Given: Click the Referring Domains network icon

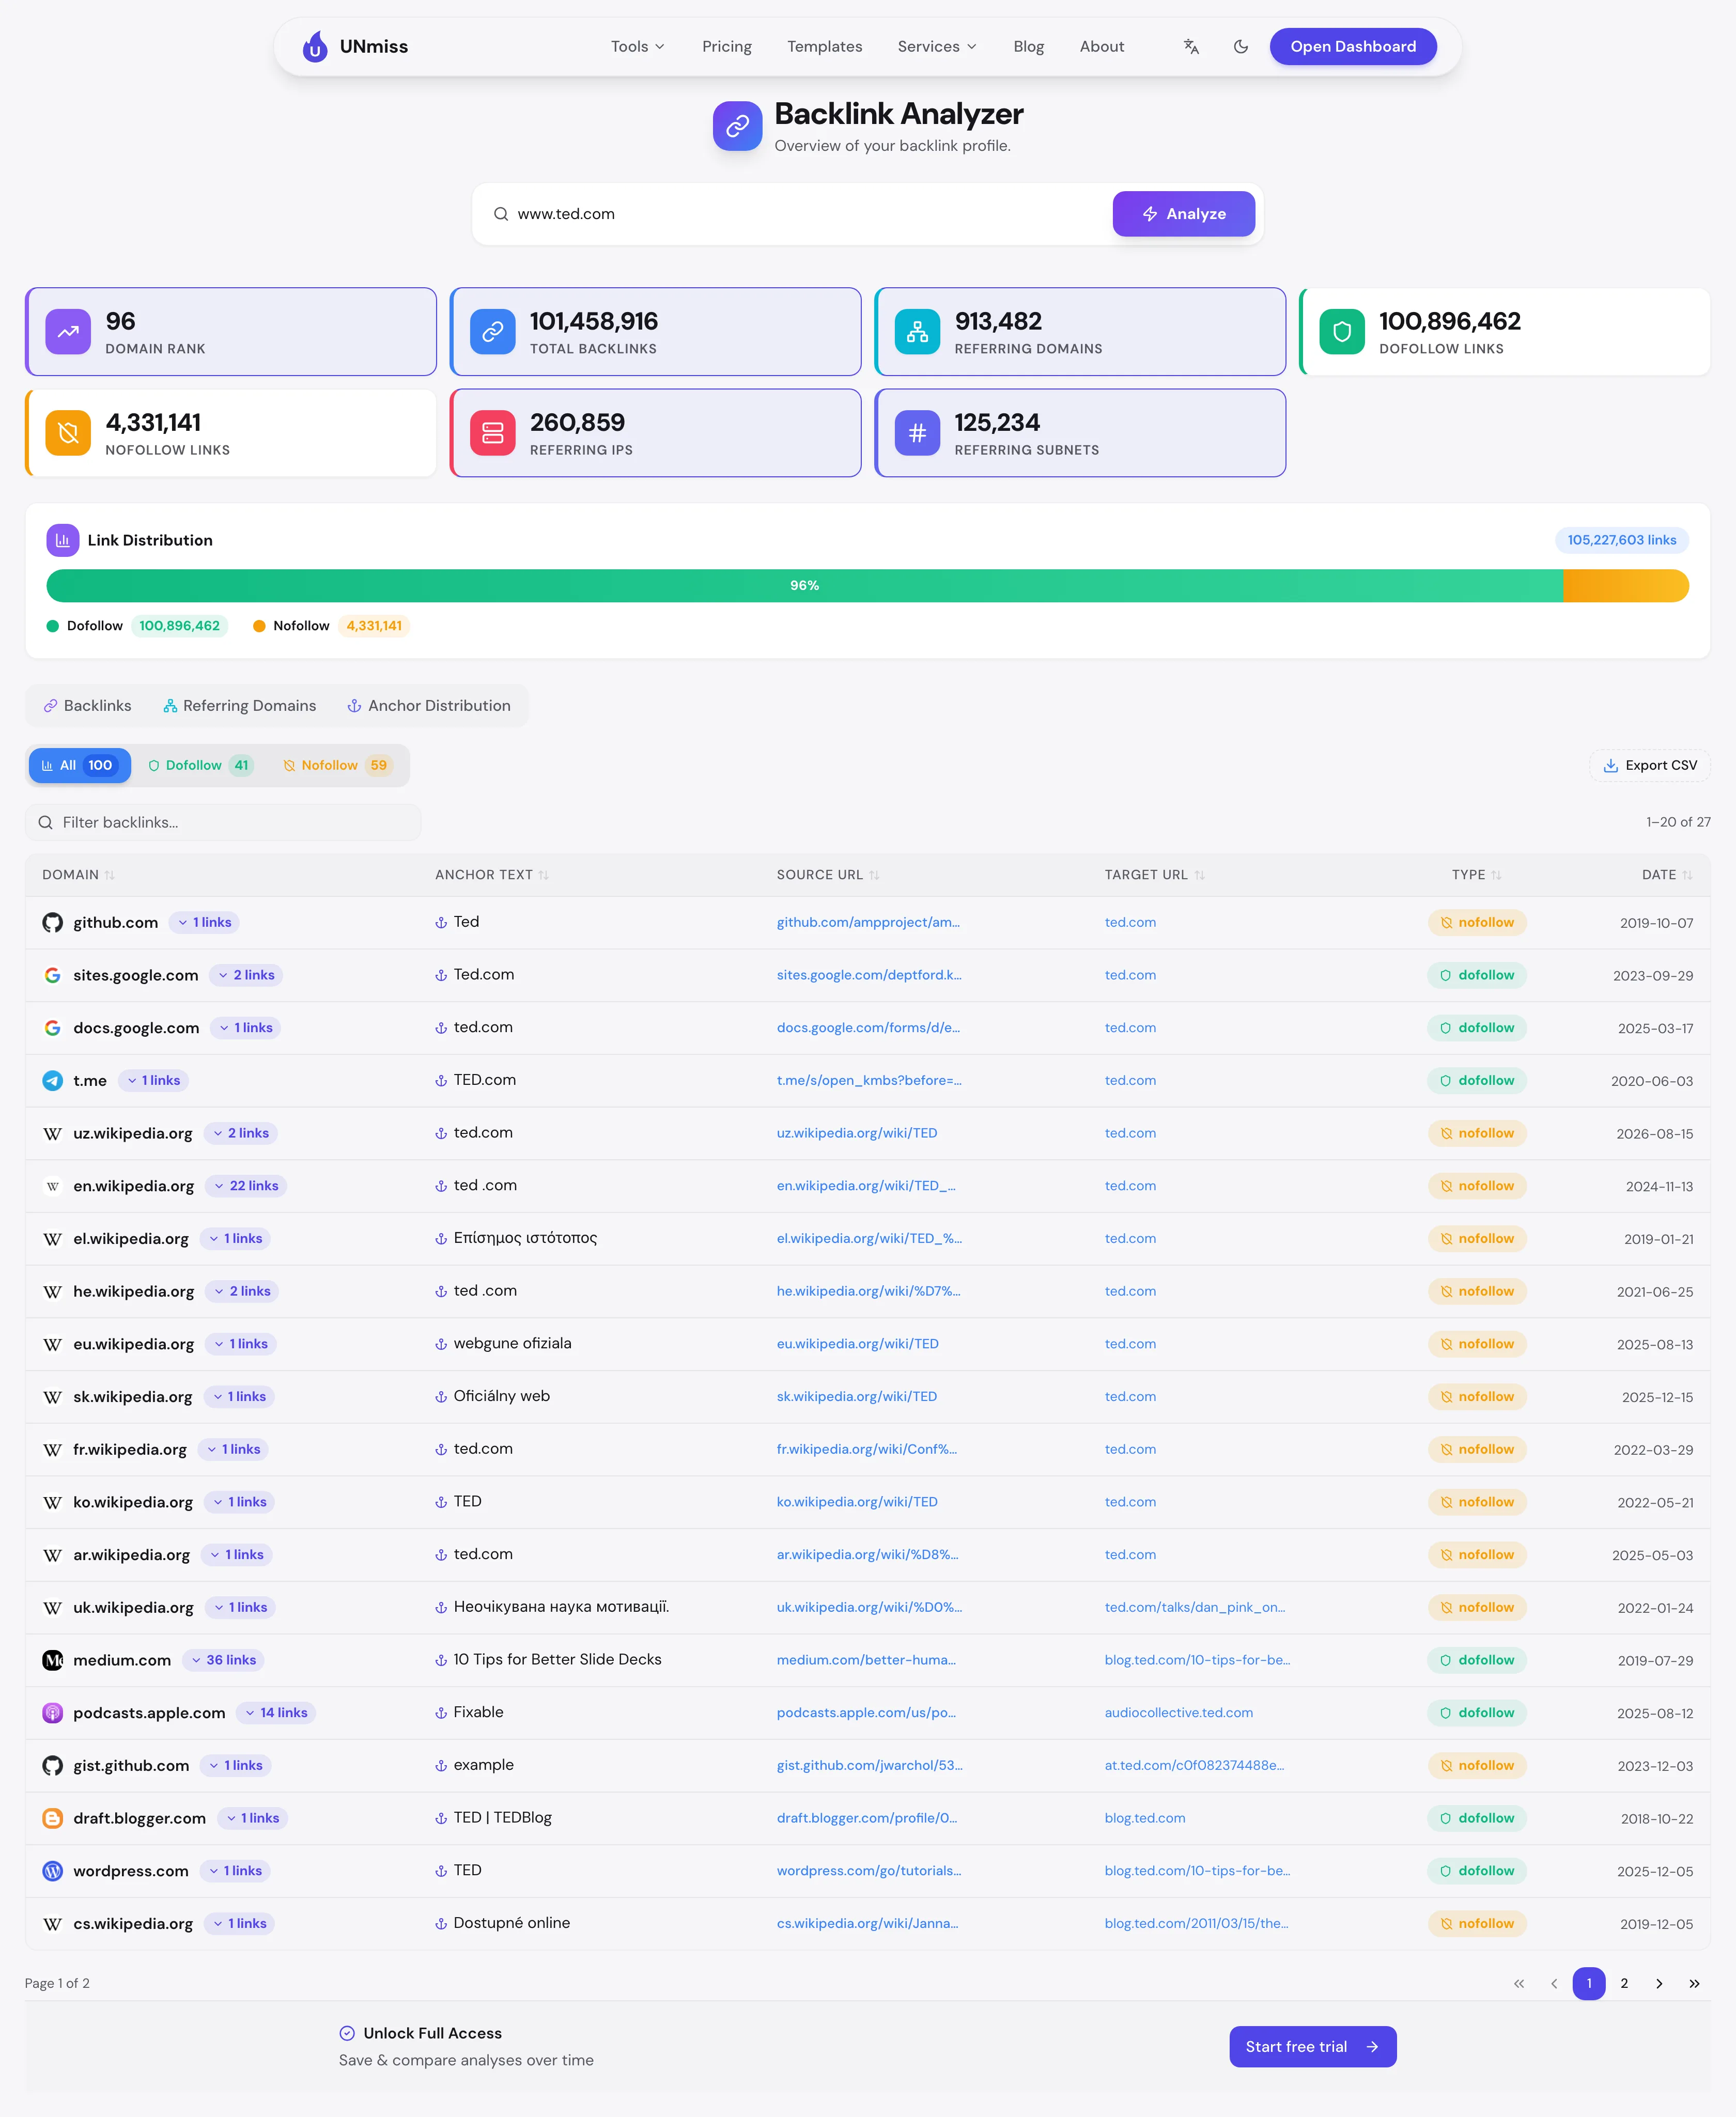Looking at the screenshot, I should pos(917,332).
